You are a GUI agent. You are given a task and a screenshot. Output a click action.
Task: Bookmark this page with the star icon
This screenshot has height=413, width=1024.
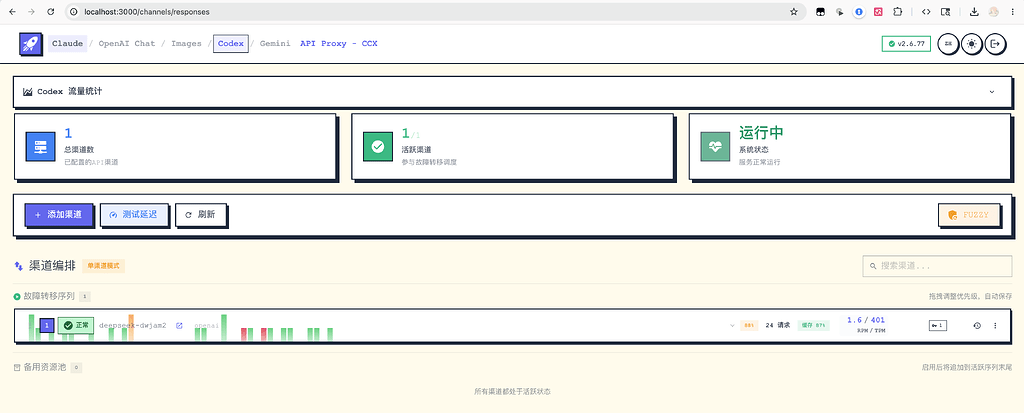tap(793, 12)
